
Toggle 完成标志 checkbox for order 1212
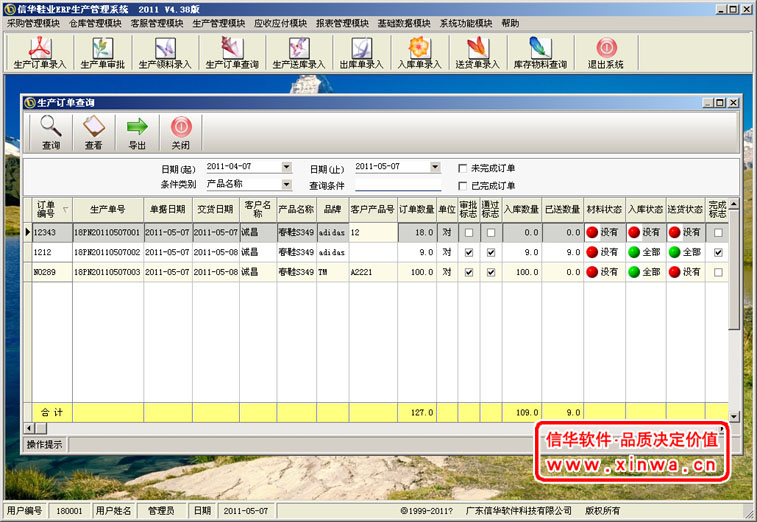coord(718,253)
